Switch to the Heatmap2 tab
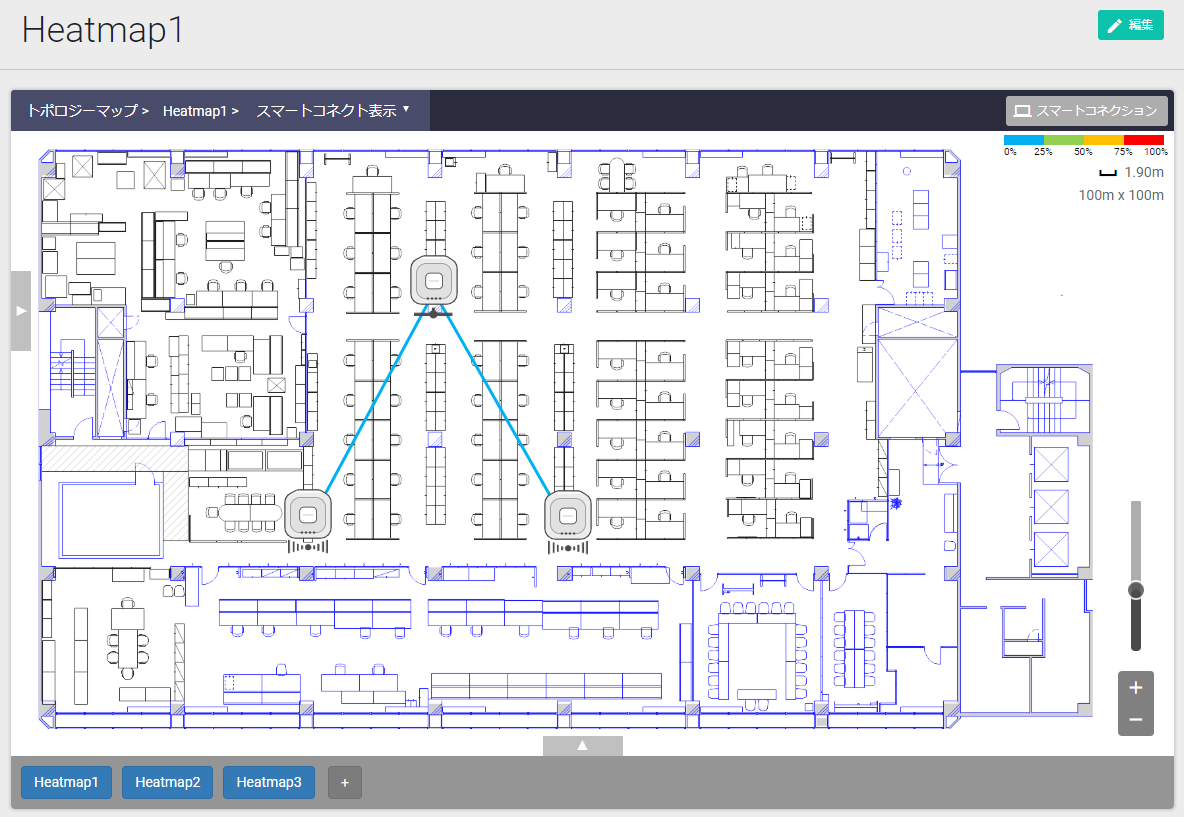 pos(168,782)
